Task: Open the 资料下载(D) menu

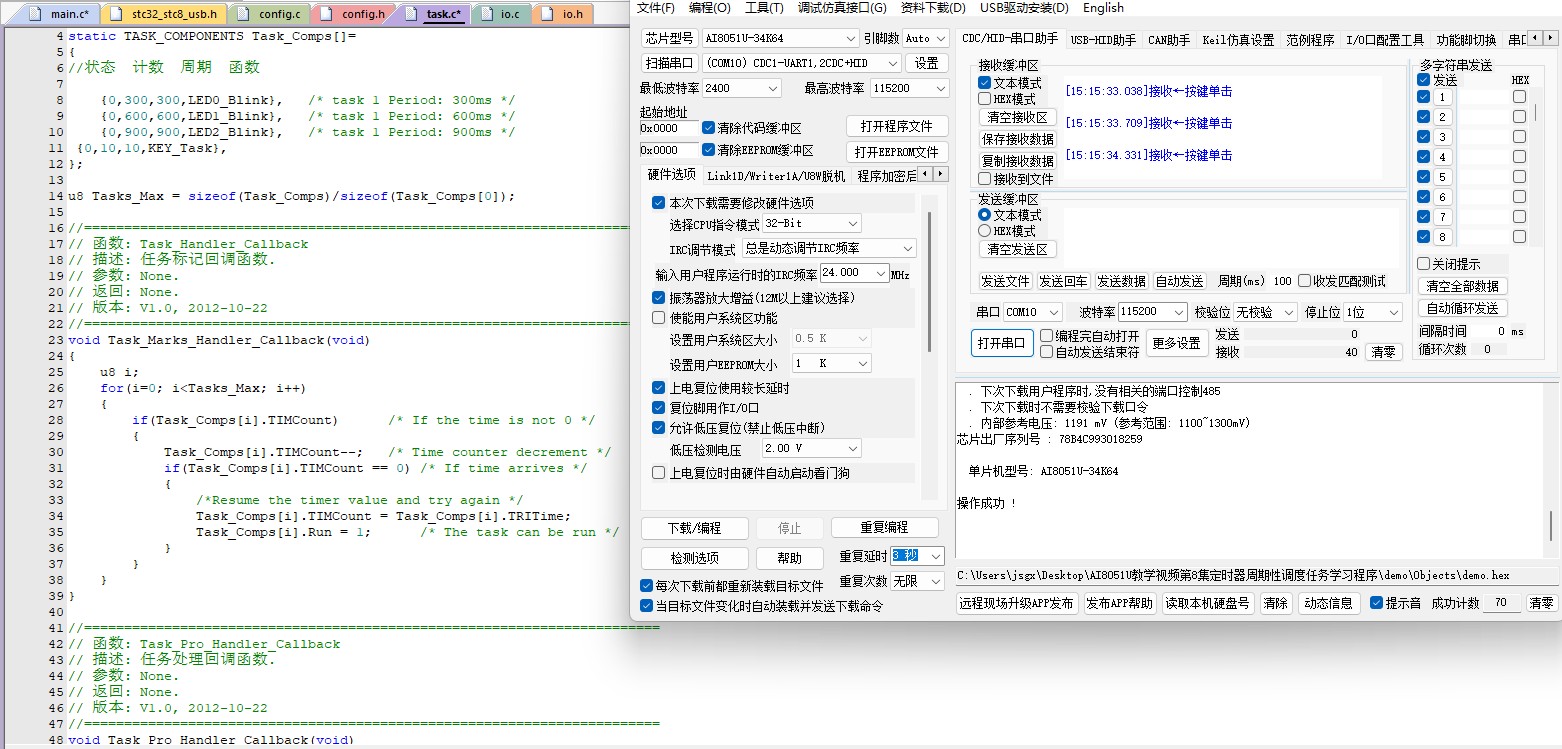Action: (933, 8)
